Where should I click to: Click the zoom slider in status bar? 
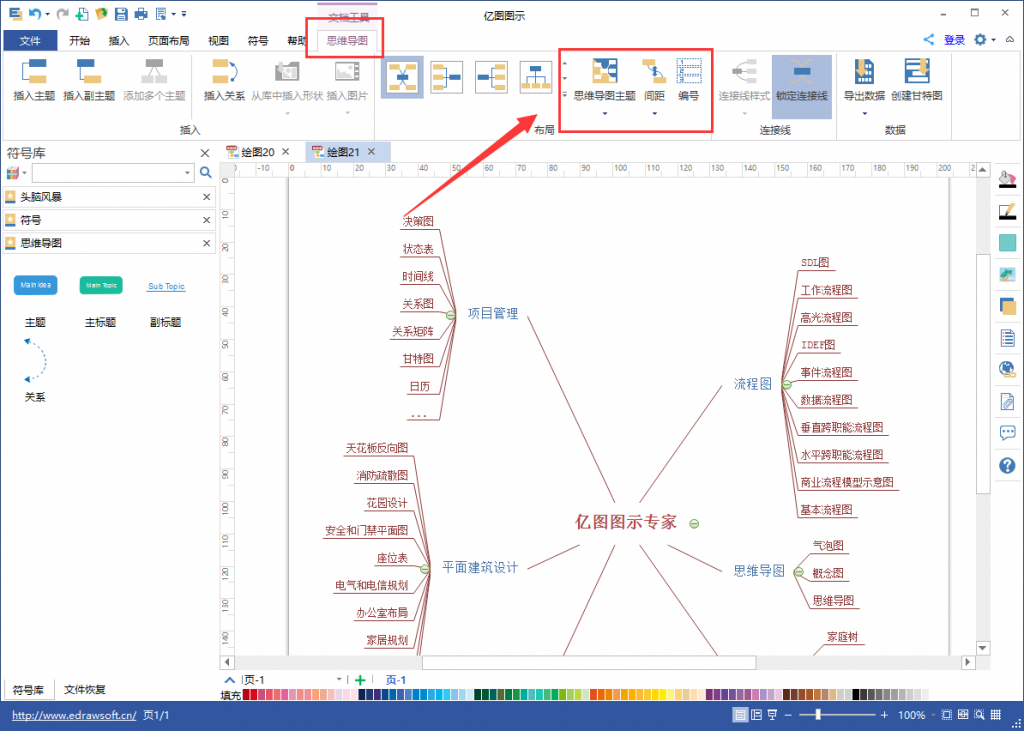pyautogui.click(x=836, y=715)
